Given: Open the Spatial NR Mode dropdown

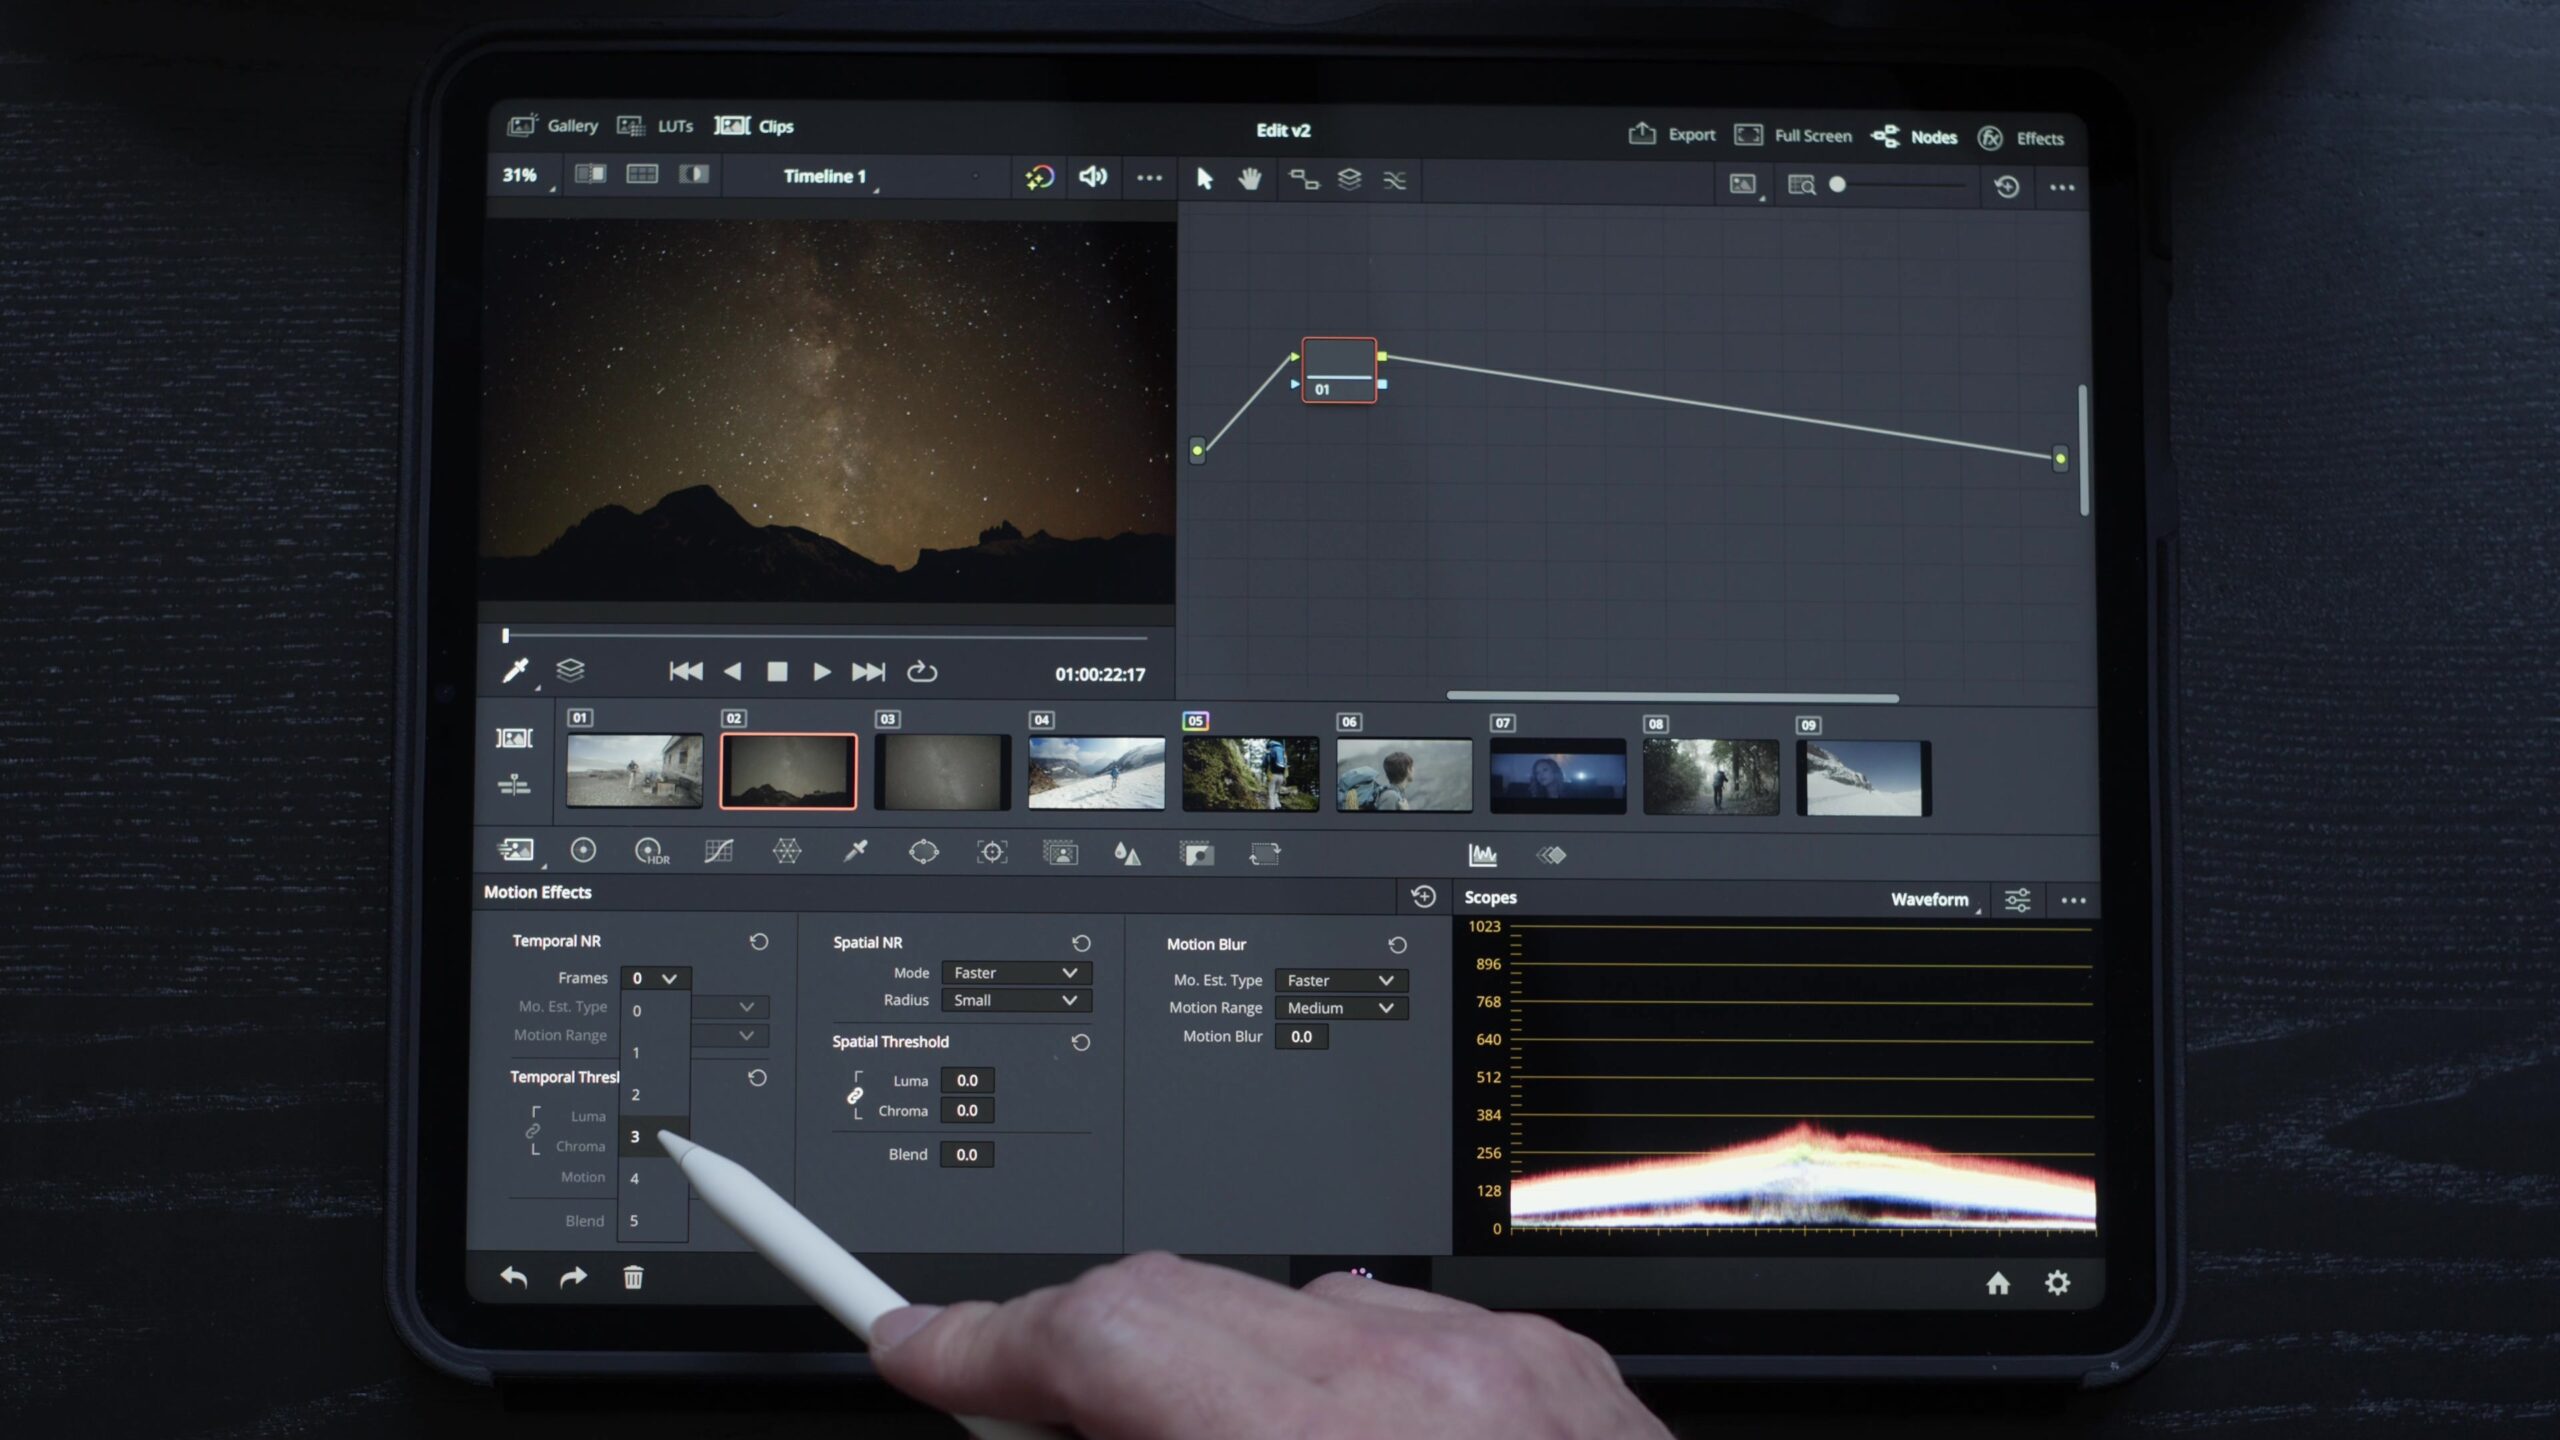Looking at the screenshot, I should click(1016, 972).
